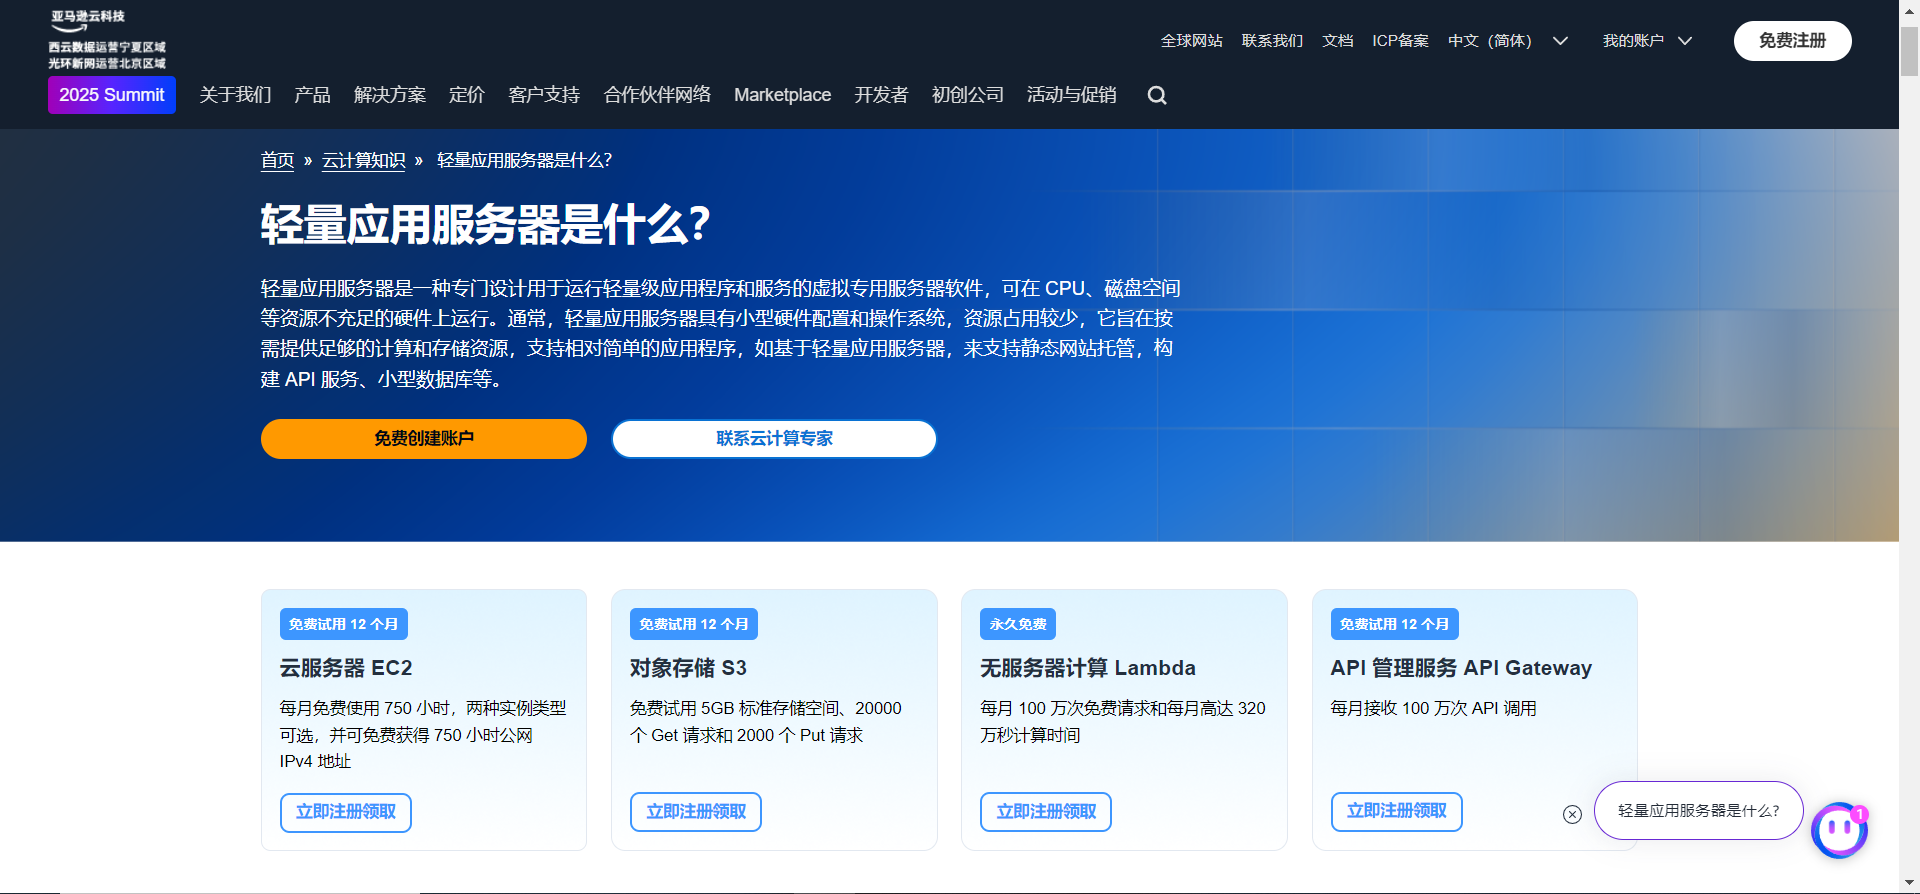Open the chatbot assistant avatar icon
This screenshot has height=894, width=1920.
pos(1839,830)
